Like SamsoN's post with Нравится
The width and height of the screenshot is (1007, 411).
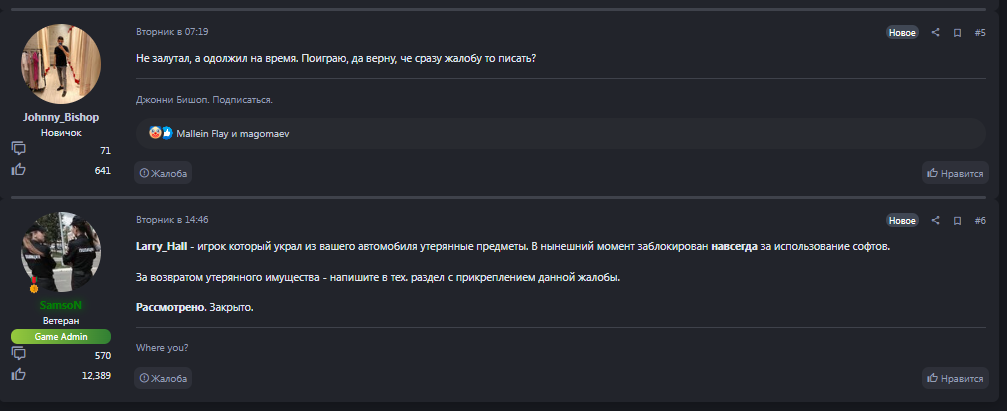(955, 378)
